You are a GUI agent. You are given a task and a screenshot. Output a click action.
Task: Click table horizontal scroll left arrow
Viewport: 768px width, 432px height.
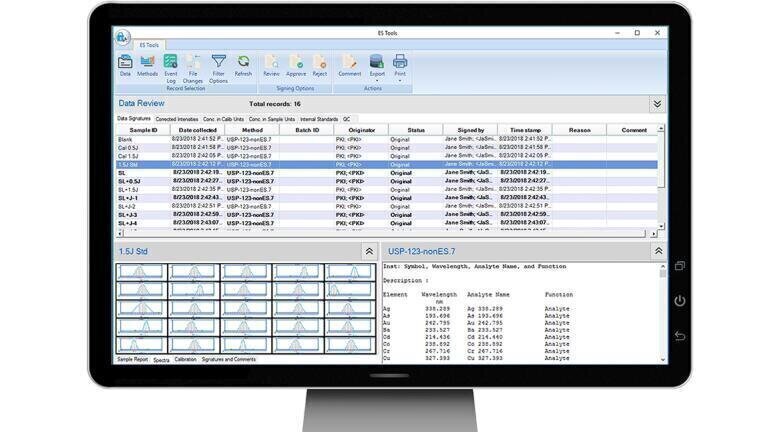[120, 234]
